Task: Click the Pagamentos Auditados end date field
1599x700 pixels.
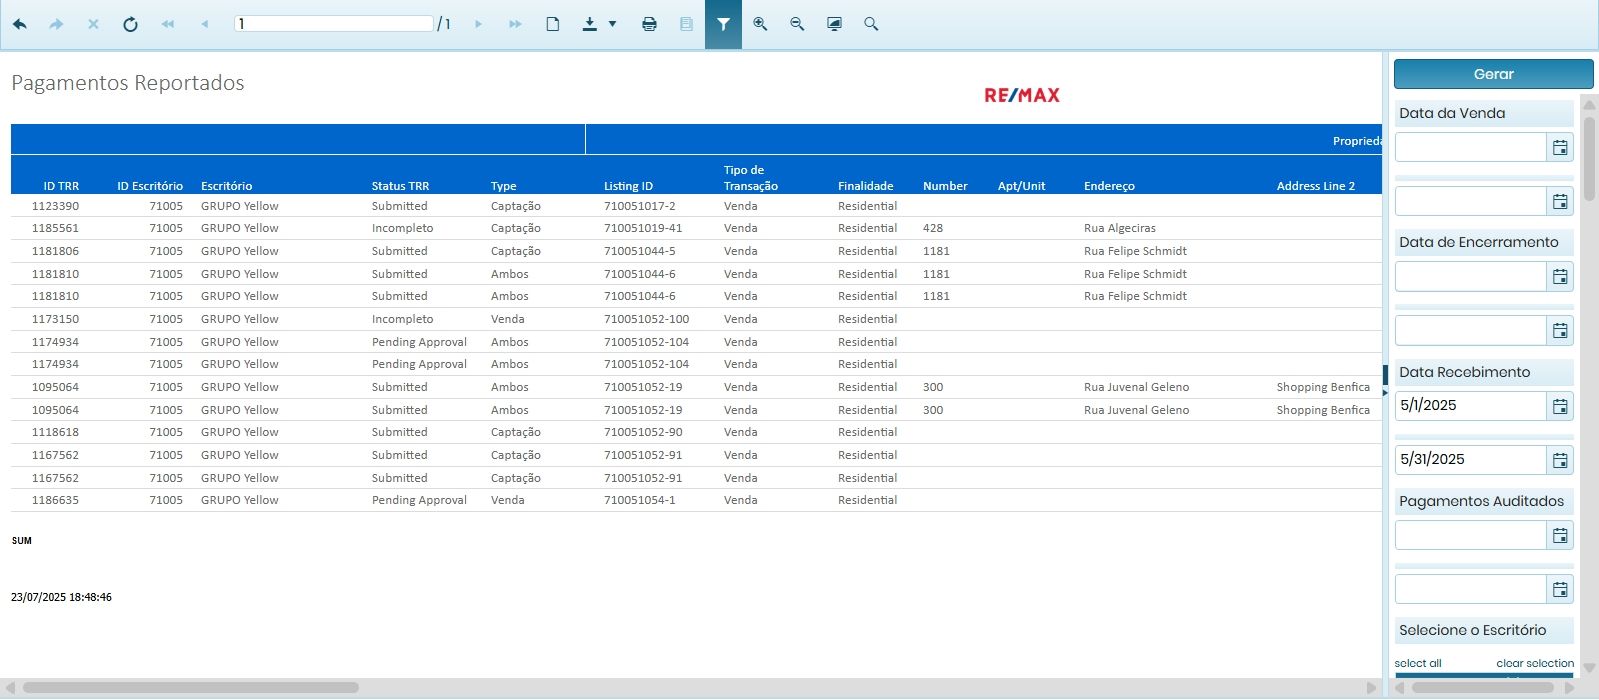Action: [1471, 589]
